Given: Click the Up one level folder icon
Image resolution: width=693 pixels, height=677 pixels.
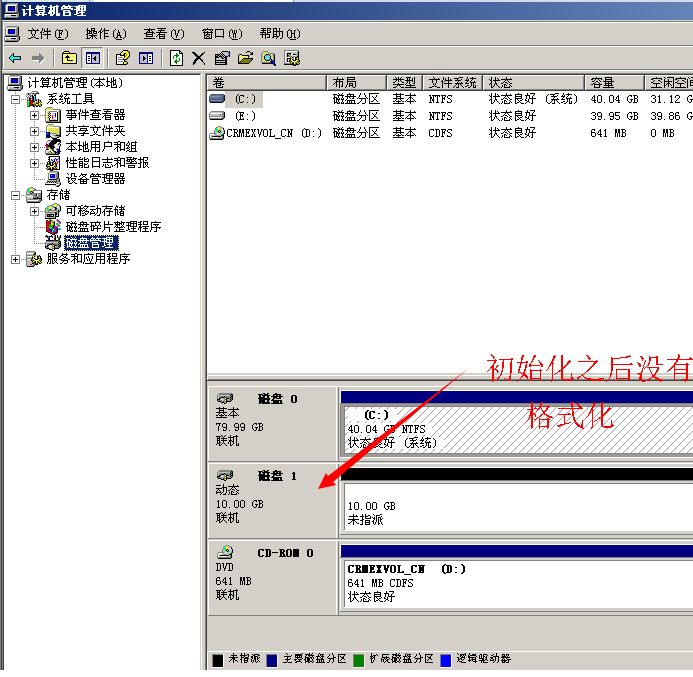Looking at the screenshot, I should (x=69, y=58).
